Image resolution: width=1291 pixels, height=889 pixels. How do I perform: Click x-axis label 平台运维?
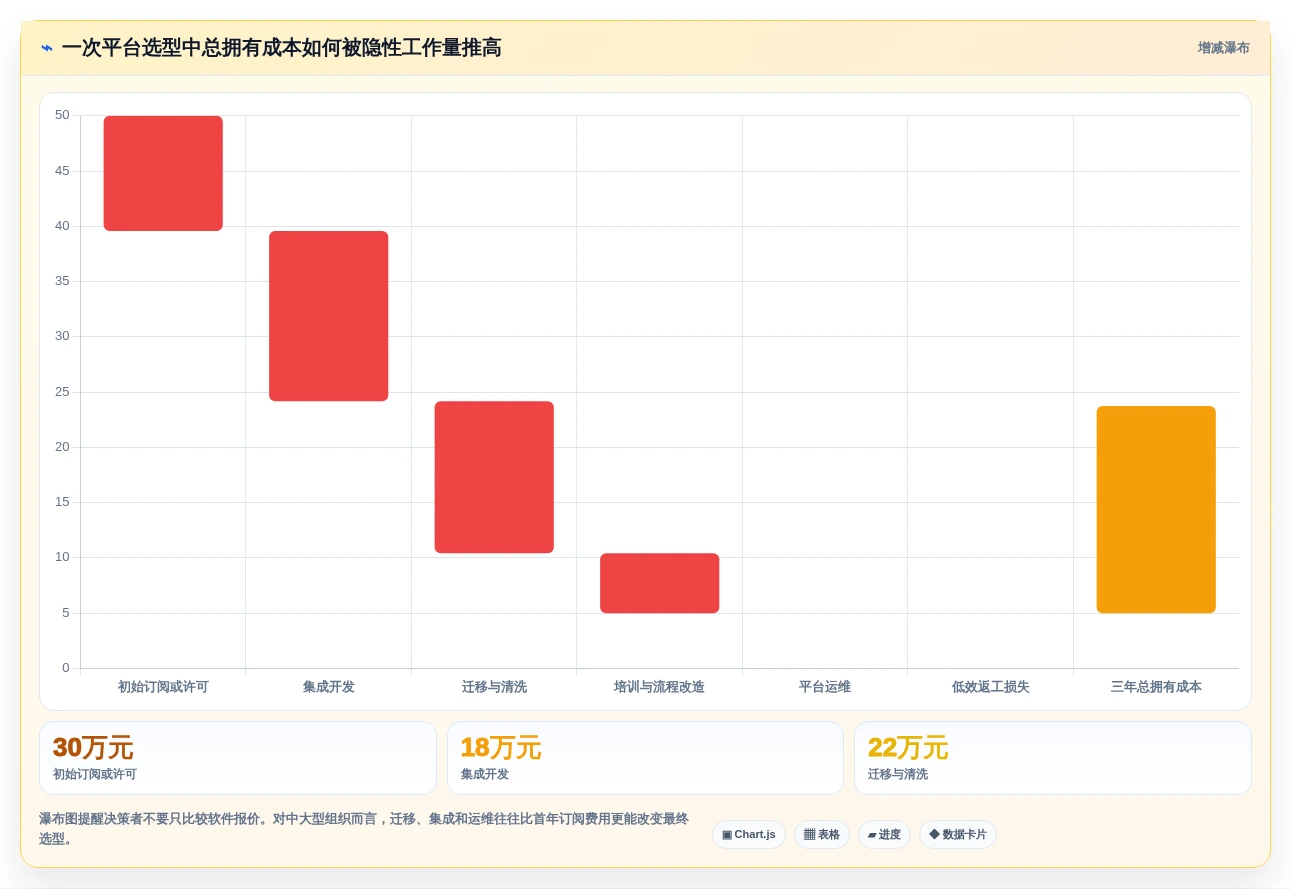[825, 687]
